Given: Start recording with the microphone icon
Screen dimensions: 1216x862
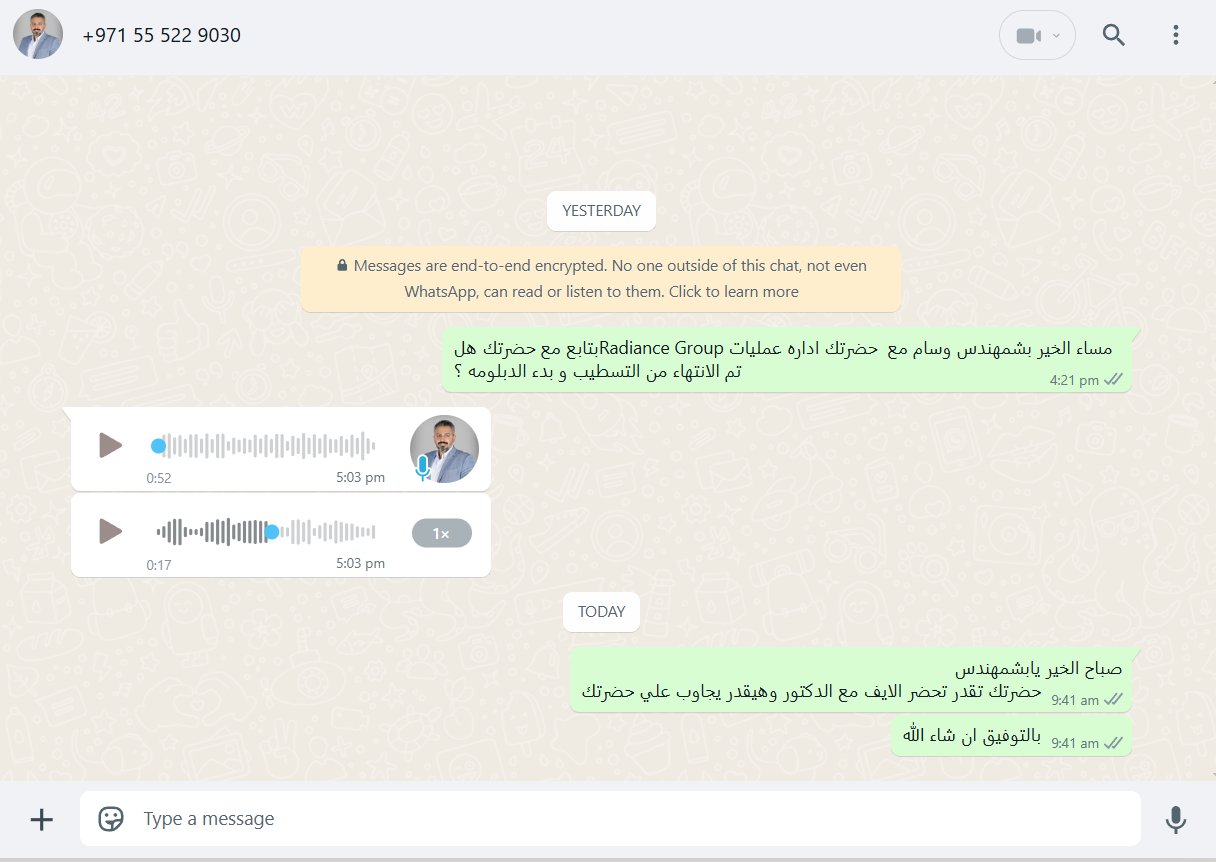Looking at the screenshot, I should coord(1176,820).
